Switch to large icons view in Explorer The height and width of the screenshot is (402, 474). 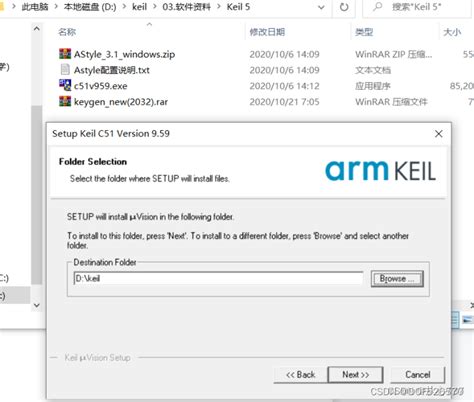click(467, 320)
